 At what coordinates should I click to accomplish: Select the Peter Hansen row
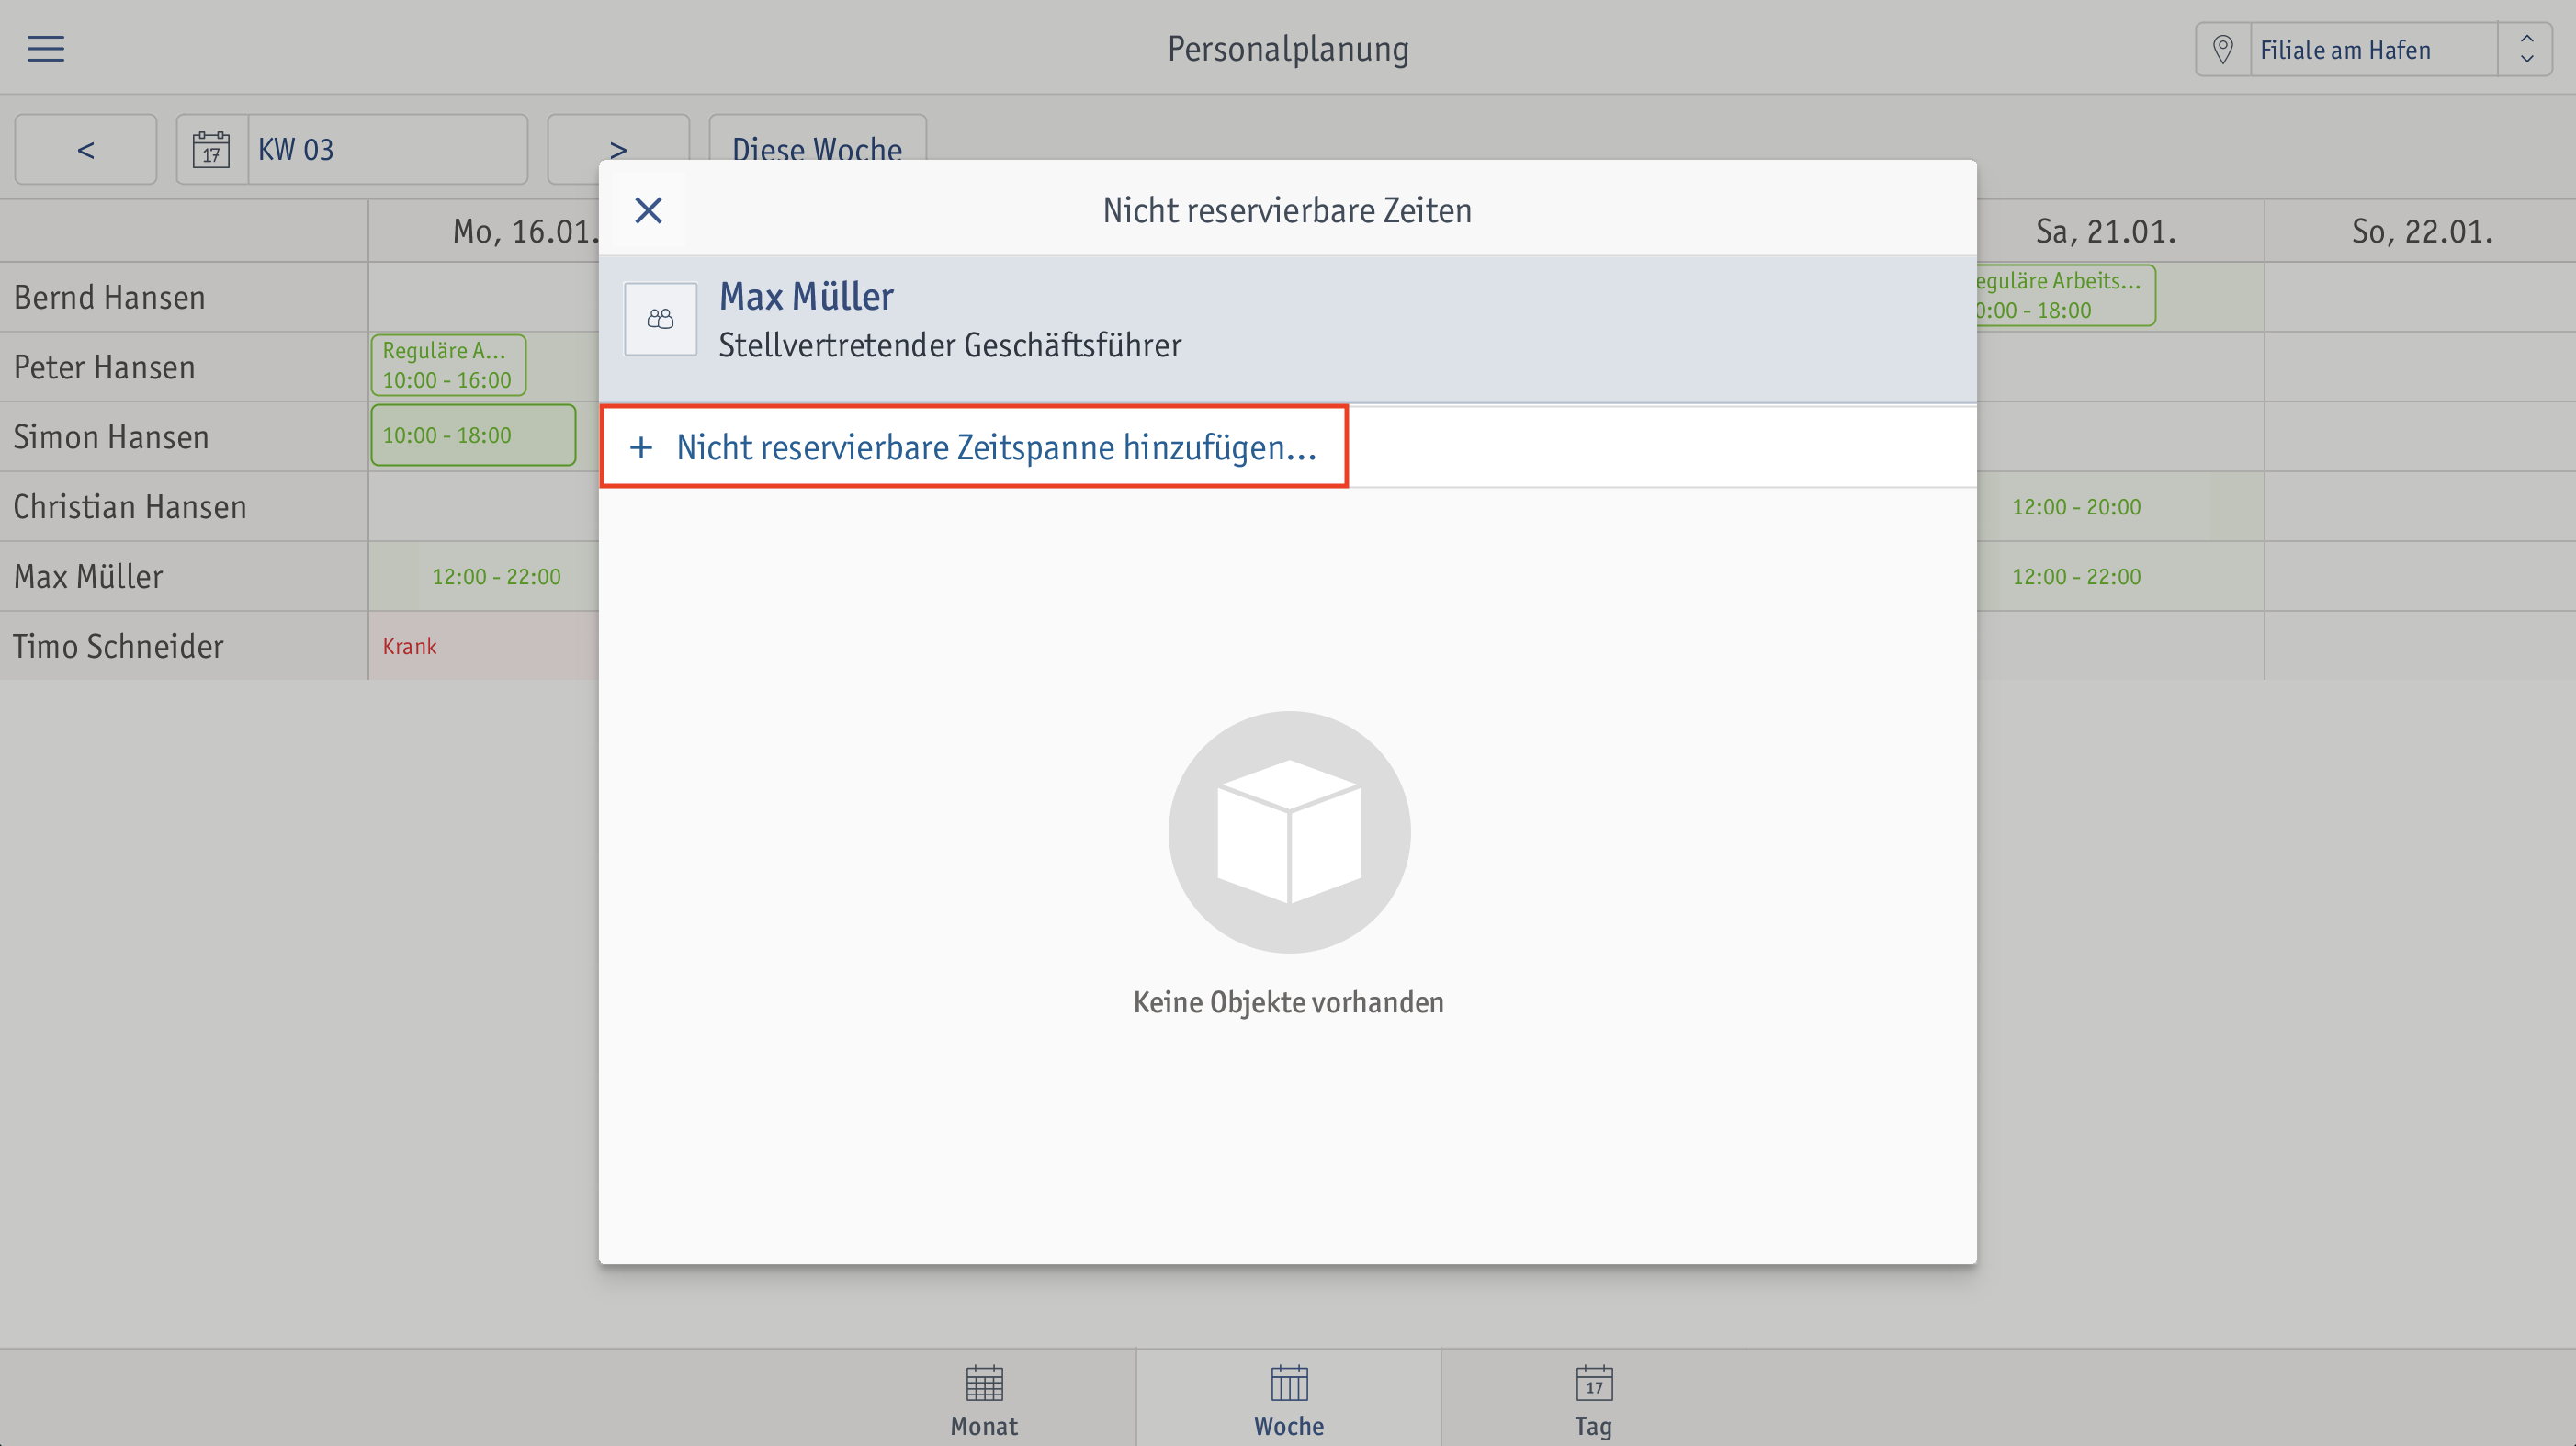point(184,367)
